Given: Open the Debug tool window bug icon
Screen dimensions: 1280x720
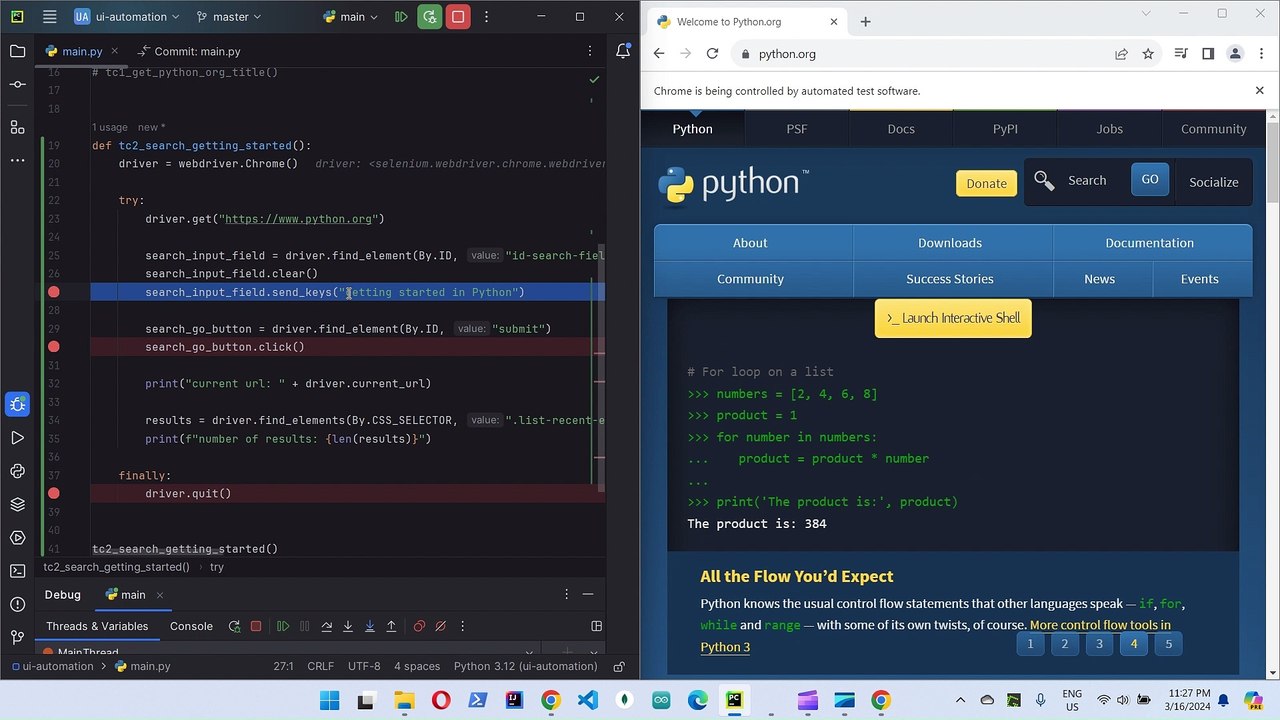Looking at the screenshot, I should point(17,404).
